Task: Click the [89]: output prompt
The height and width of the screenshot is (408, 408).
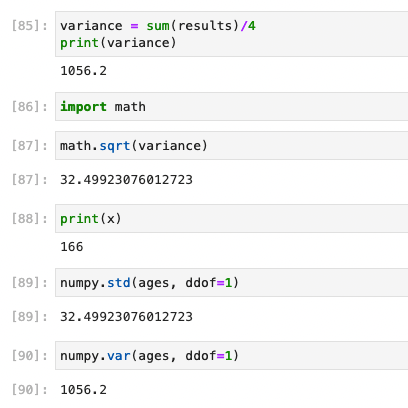Action: pos(30,317)
